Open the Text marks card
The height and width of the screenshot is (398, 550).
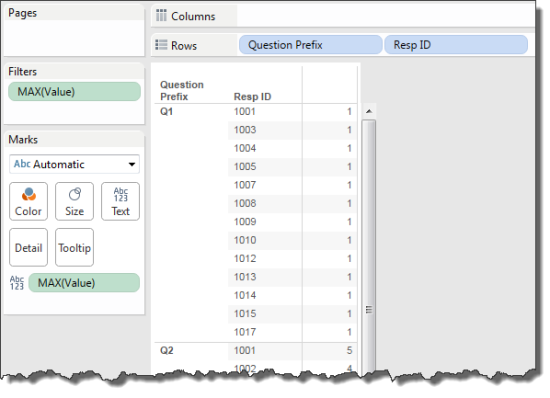[120, 201]
